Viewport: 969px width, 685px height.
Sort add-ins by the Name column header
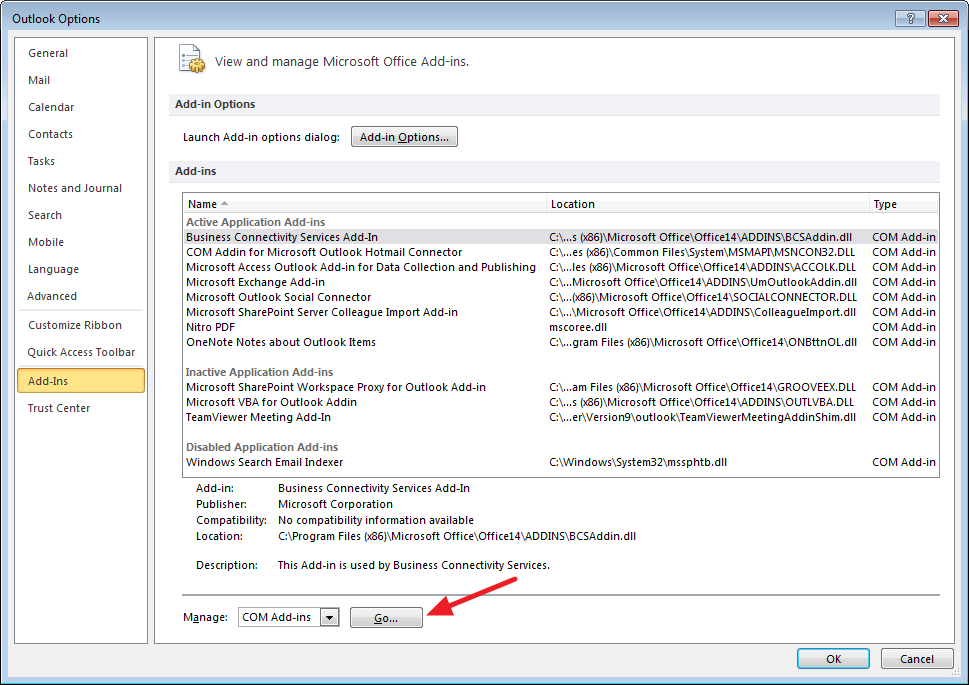point(365,204)
